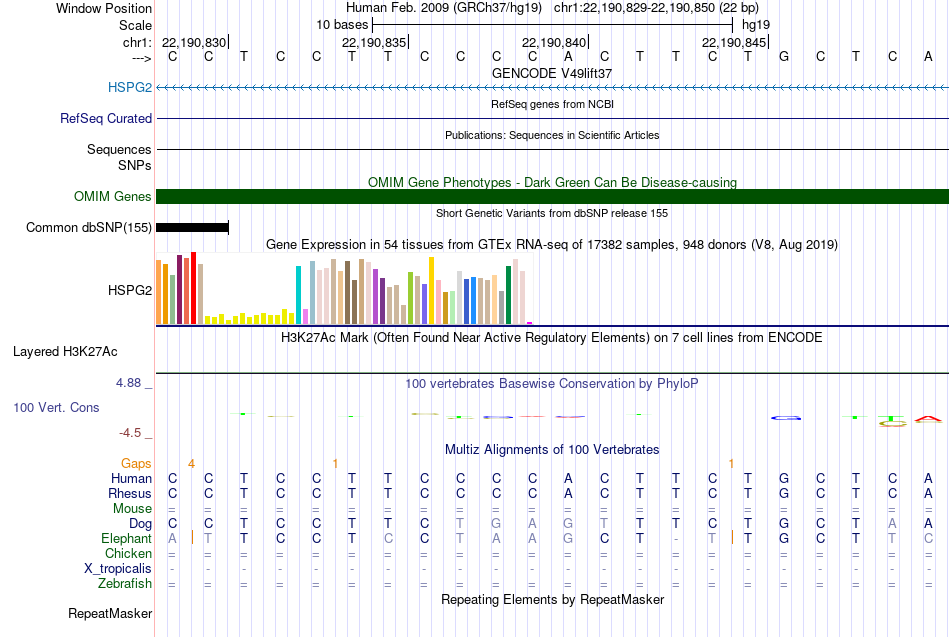
Task: Click the red A PhyloP logo letter
Action: pos(928,418)
